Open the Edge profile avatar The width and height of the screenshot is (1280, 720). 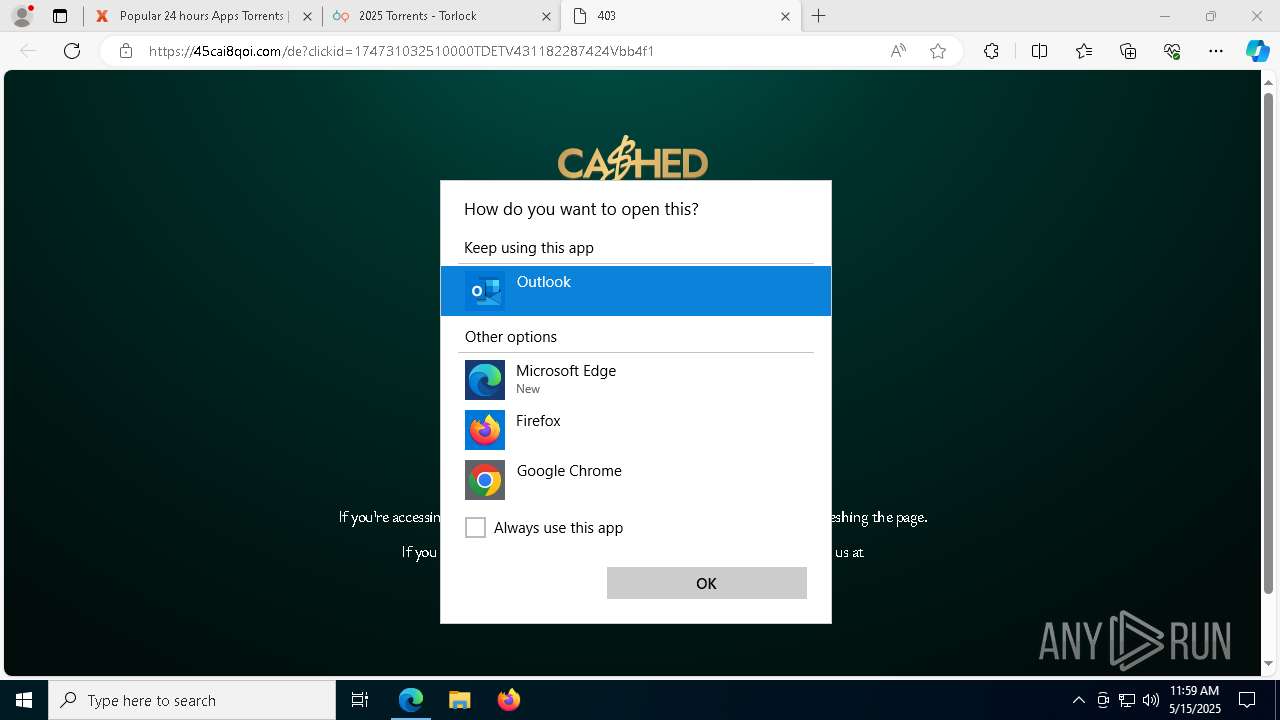tap(22, 16)
